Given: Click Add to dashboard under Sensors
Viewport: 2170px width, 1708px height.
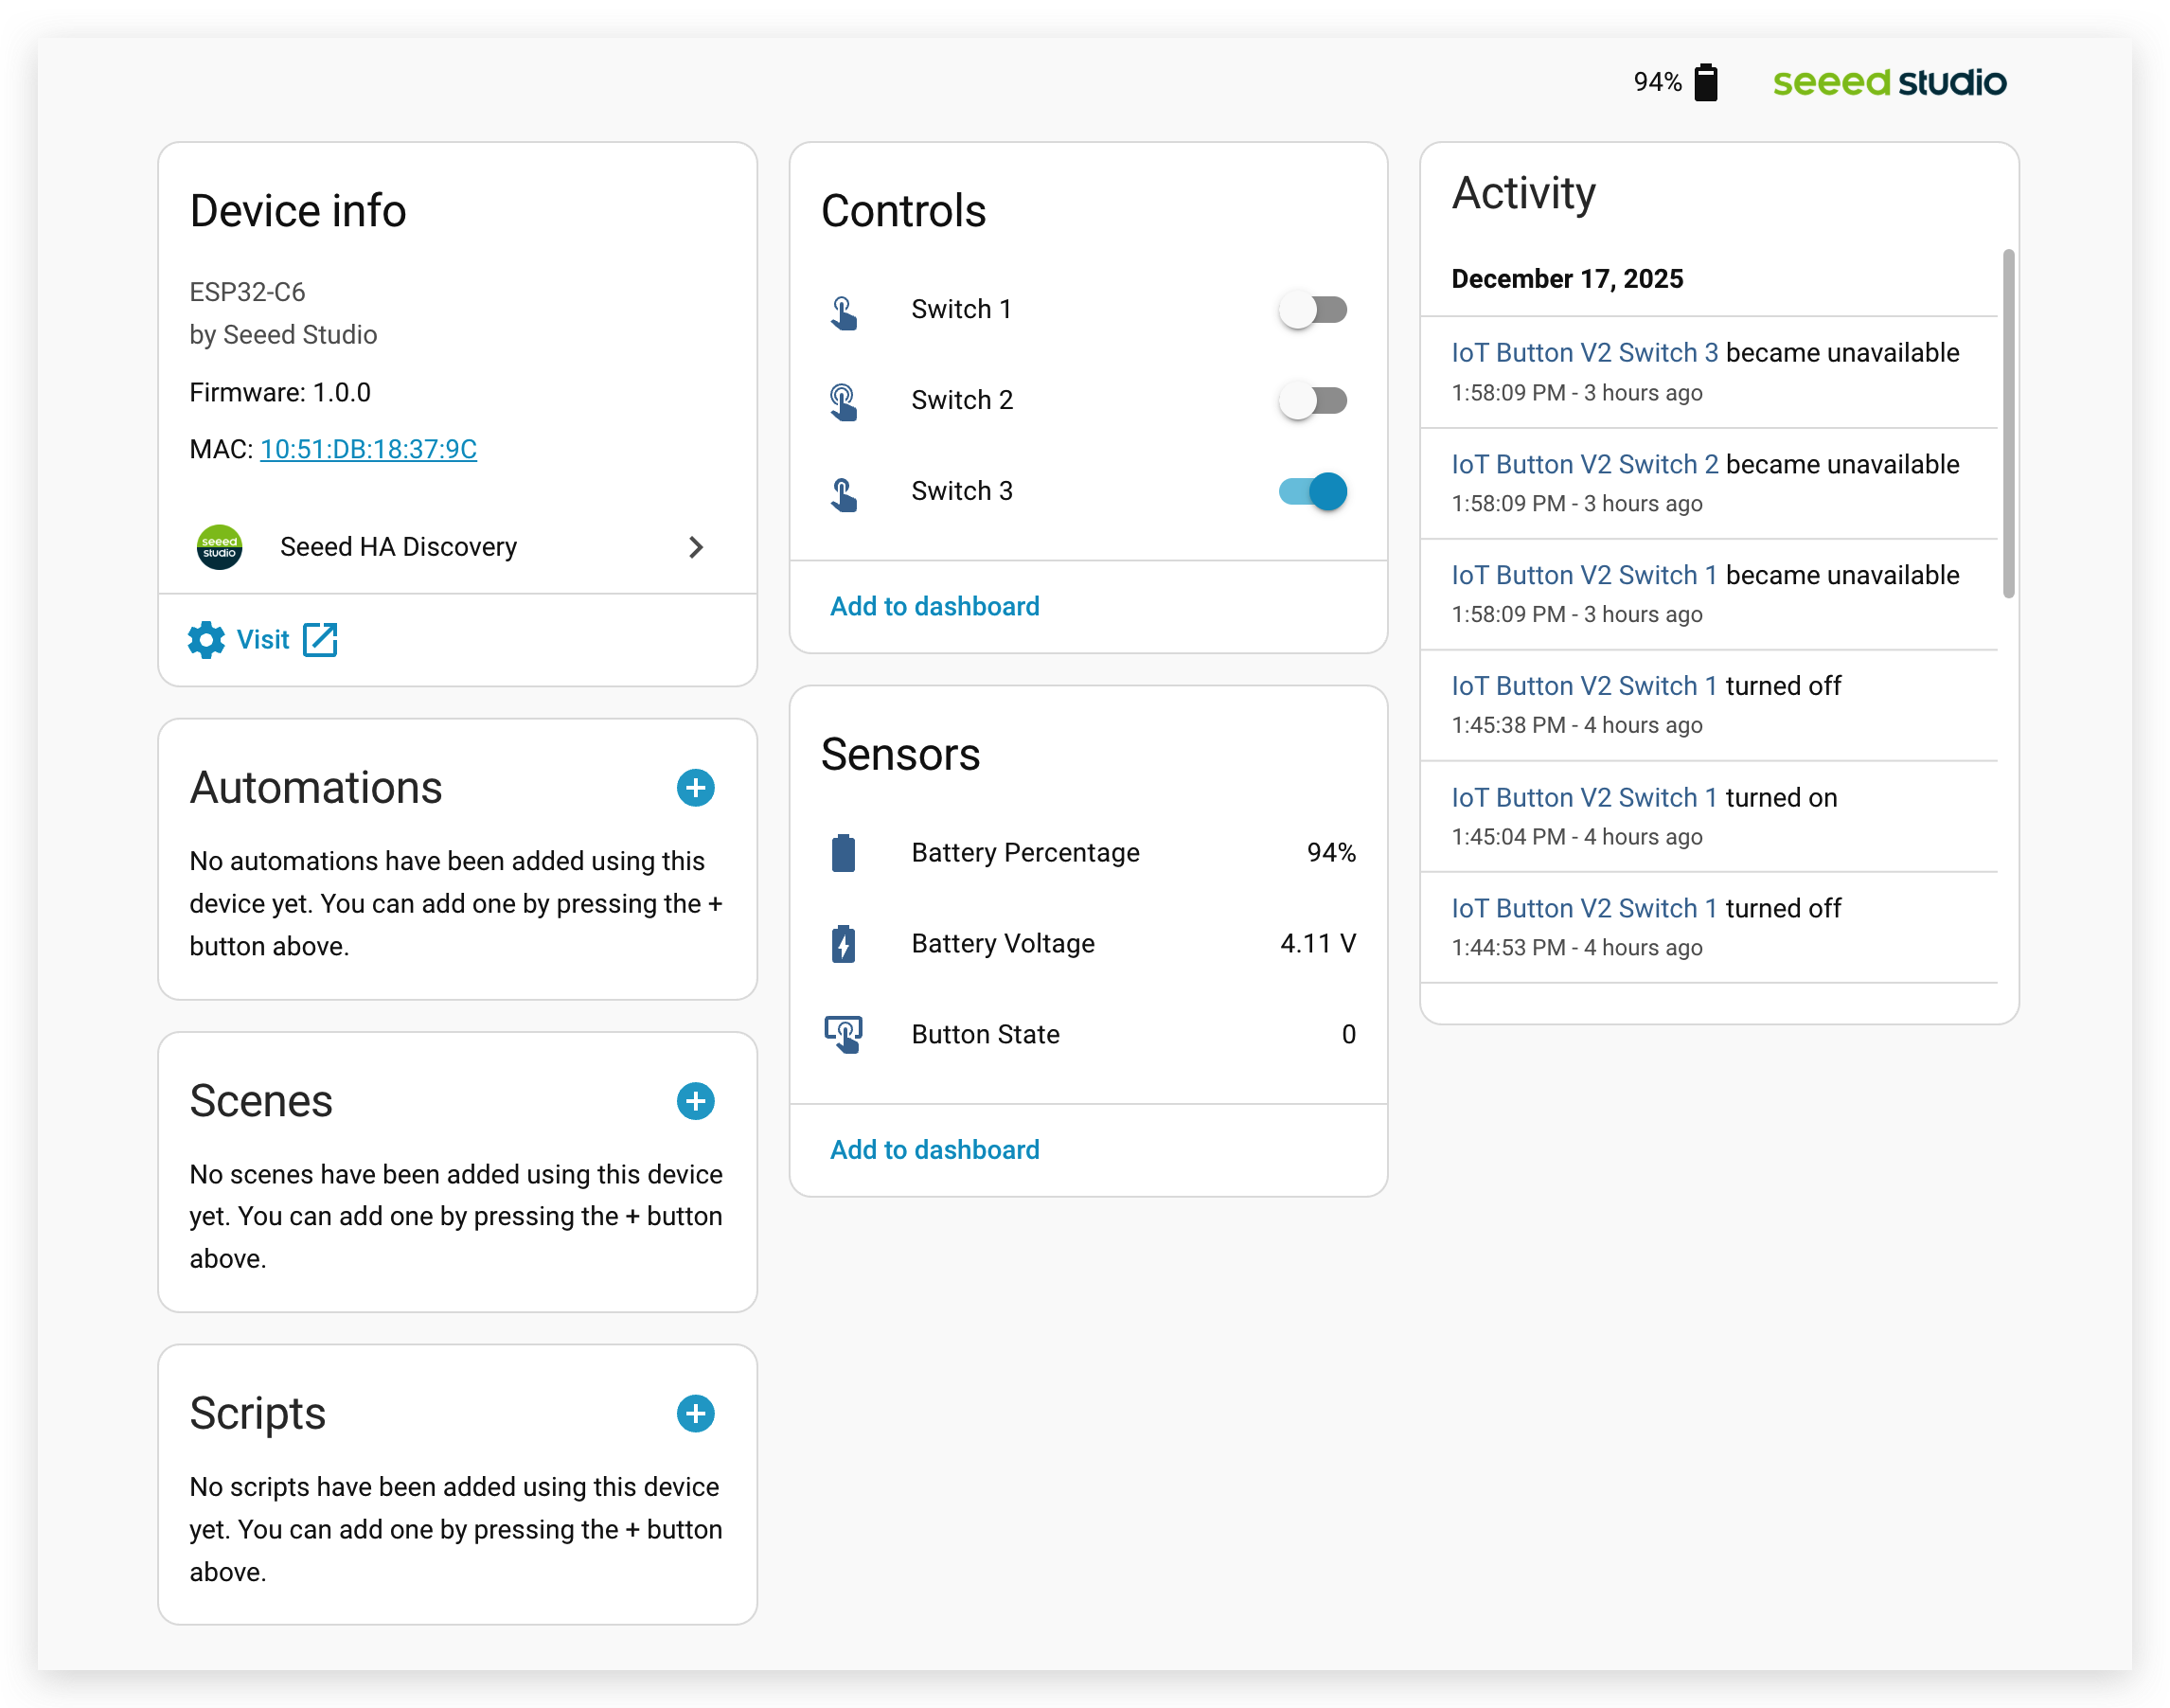Looking at the screenshot, I should 934,1150.
